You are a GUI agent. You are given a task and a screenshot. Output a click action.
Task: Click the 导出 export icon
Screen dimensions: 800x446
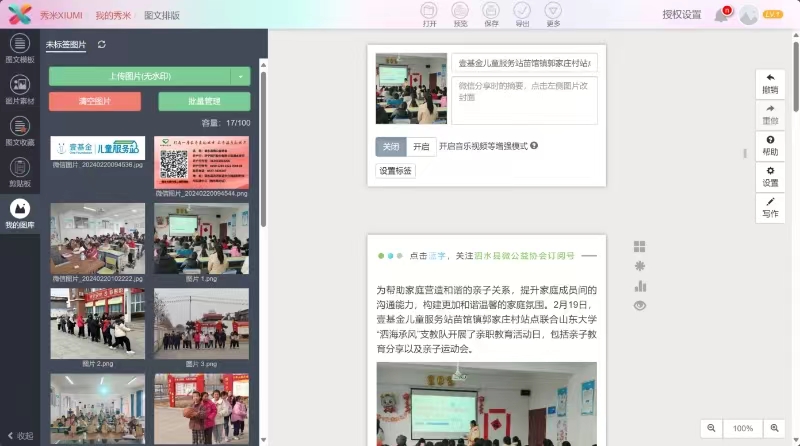522,14
